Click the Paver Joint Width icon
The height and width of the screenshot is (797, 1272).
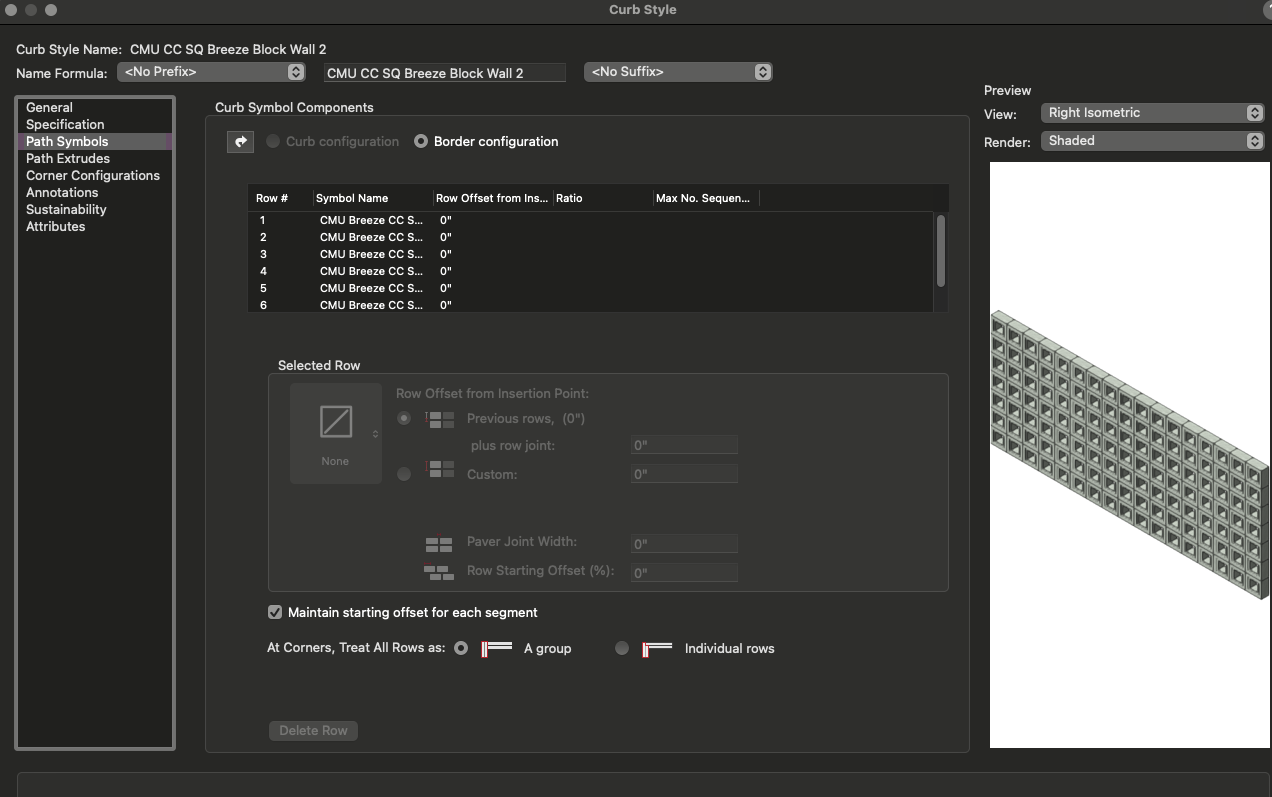tap(439, 543)
